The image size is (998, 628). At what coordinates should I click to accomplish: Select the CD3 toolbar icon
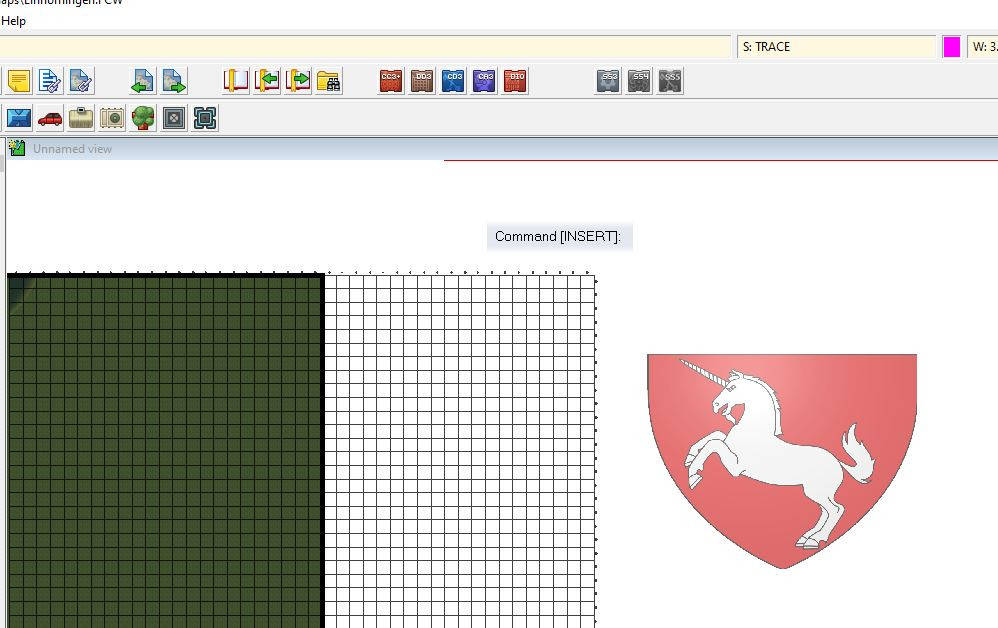[x=453, y=81]
